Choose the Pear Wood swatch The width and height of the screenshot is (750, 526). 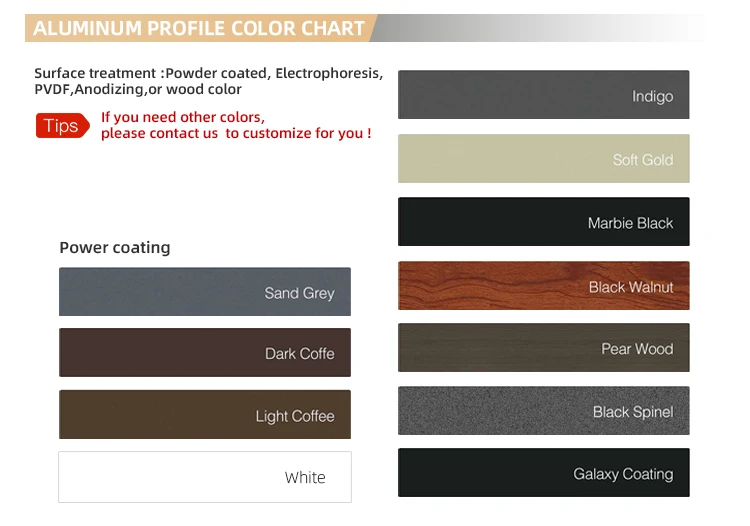(x=543, y=348)
